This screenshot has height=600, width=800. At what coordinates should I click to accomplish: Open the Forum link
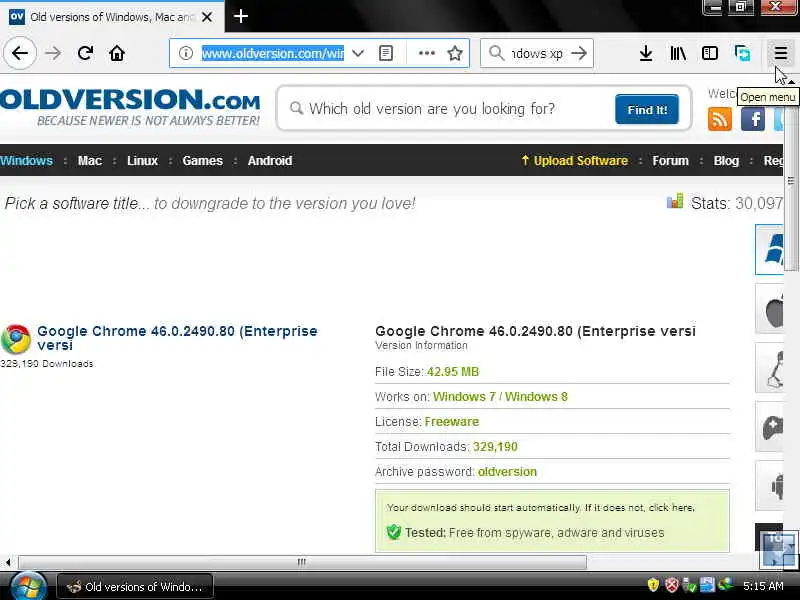pyautogui.click(x=670, y=161)
